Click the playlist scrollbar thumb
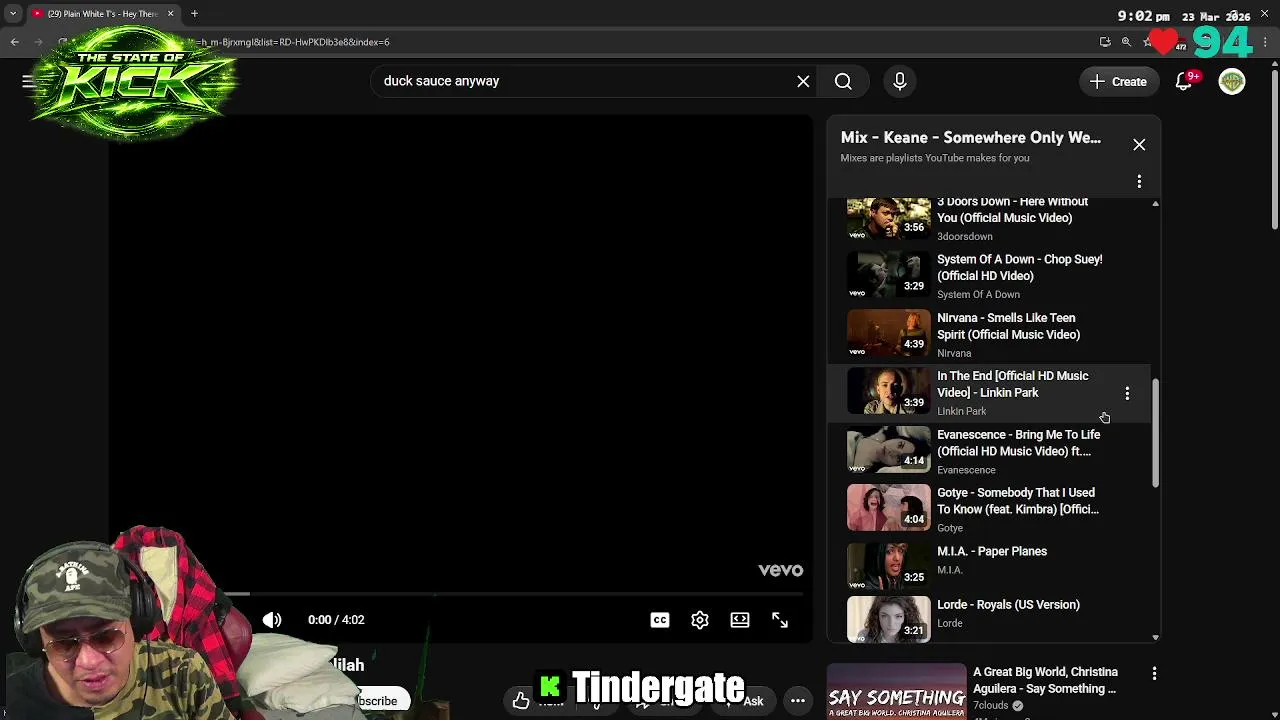Image resolution: width=1280 pixels, height=720 pixels. (x=1155, y=434)
